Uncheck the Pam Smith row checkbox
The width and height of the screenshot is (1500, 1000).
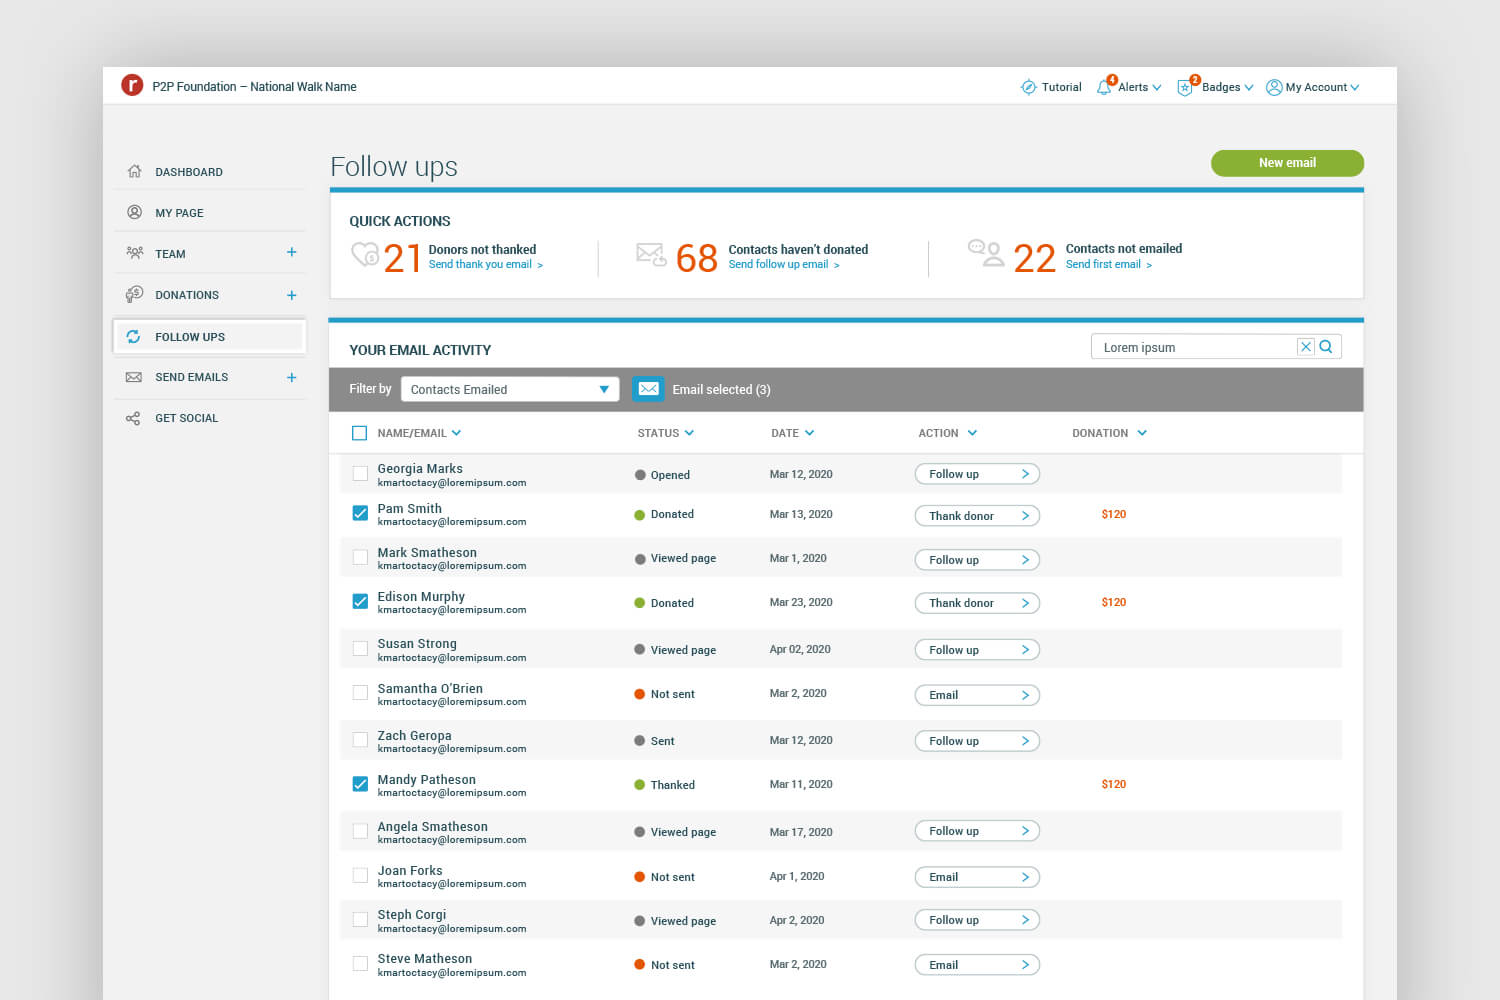point(360,513)
